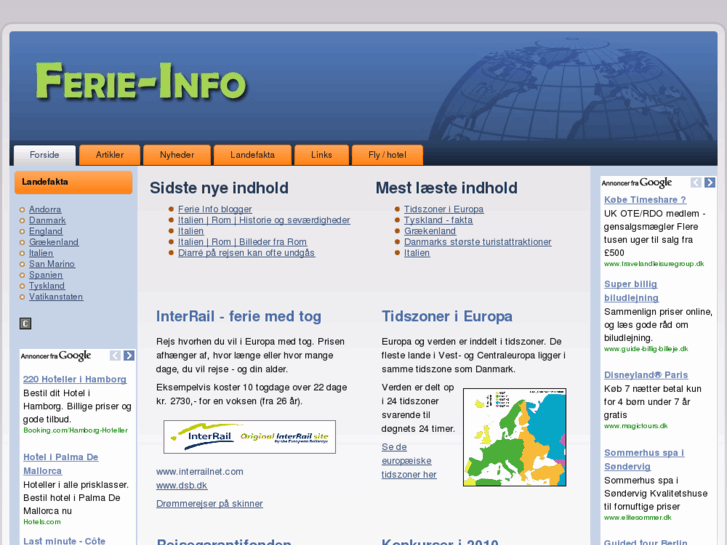The width and height of the screenshot is (727, 545).
Task: Open Super billig biludlejning ad
Action: click(631, 291)
